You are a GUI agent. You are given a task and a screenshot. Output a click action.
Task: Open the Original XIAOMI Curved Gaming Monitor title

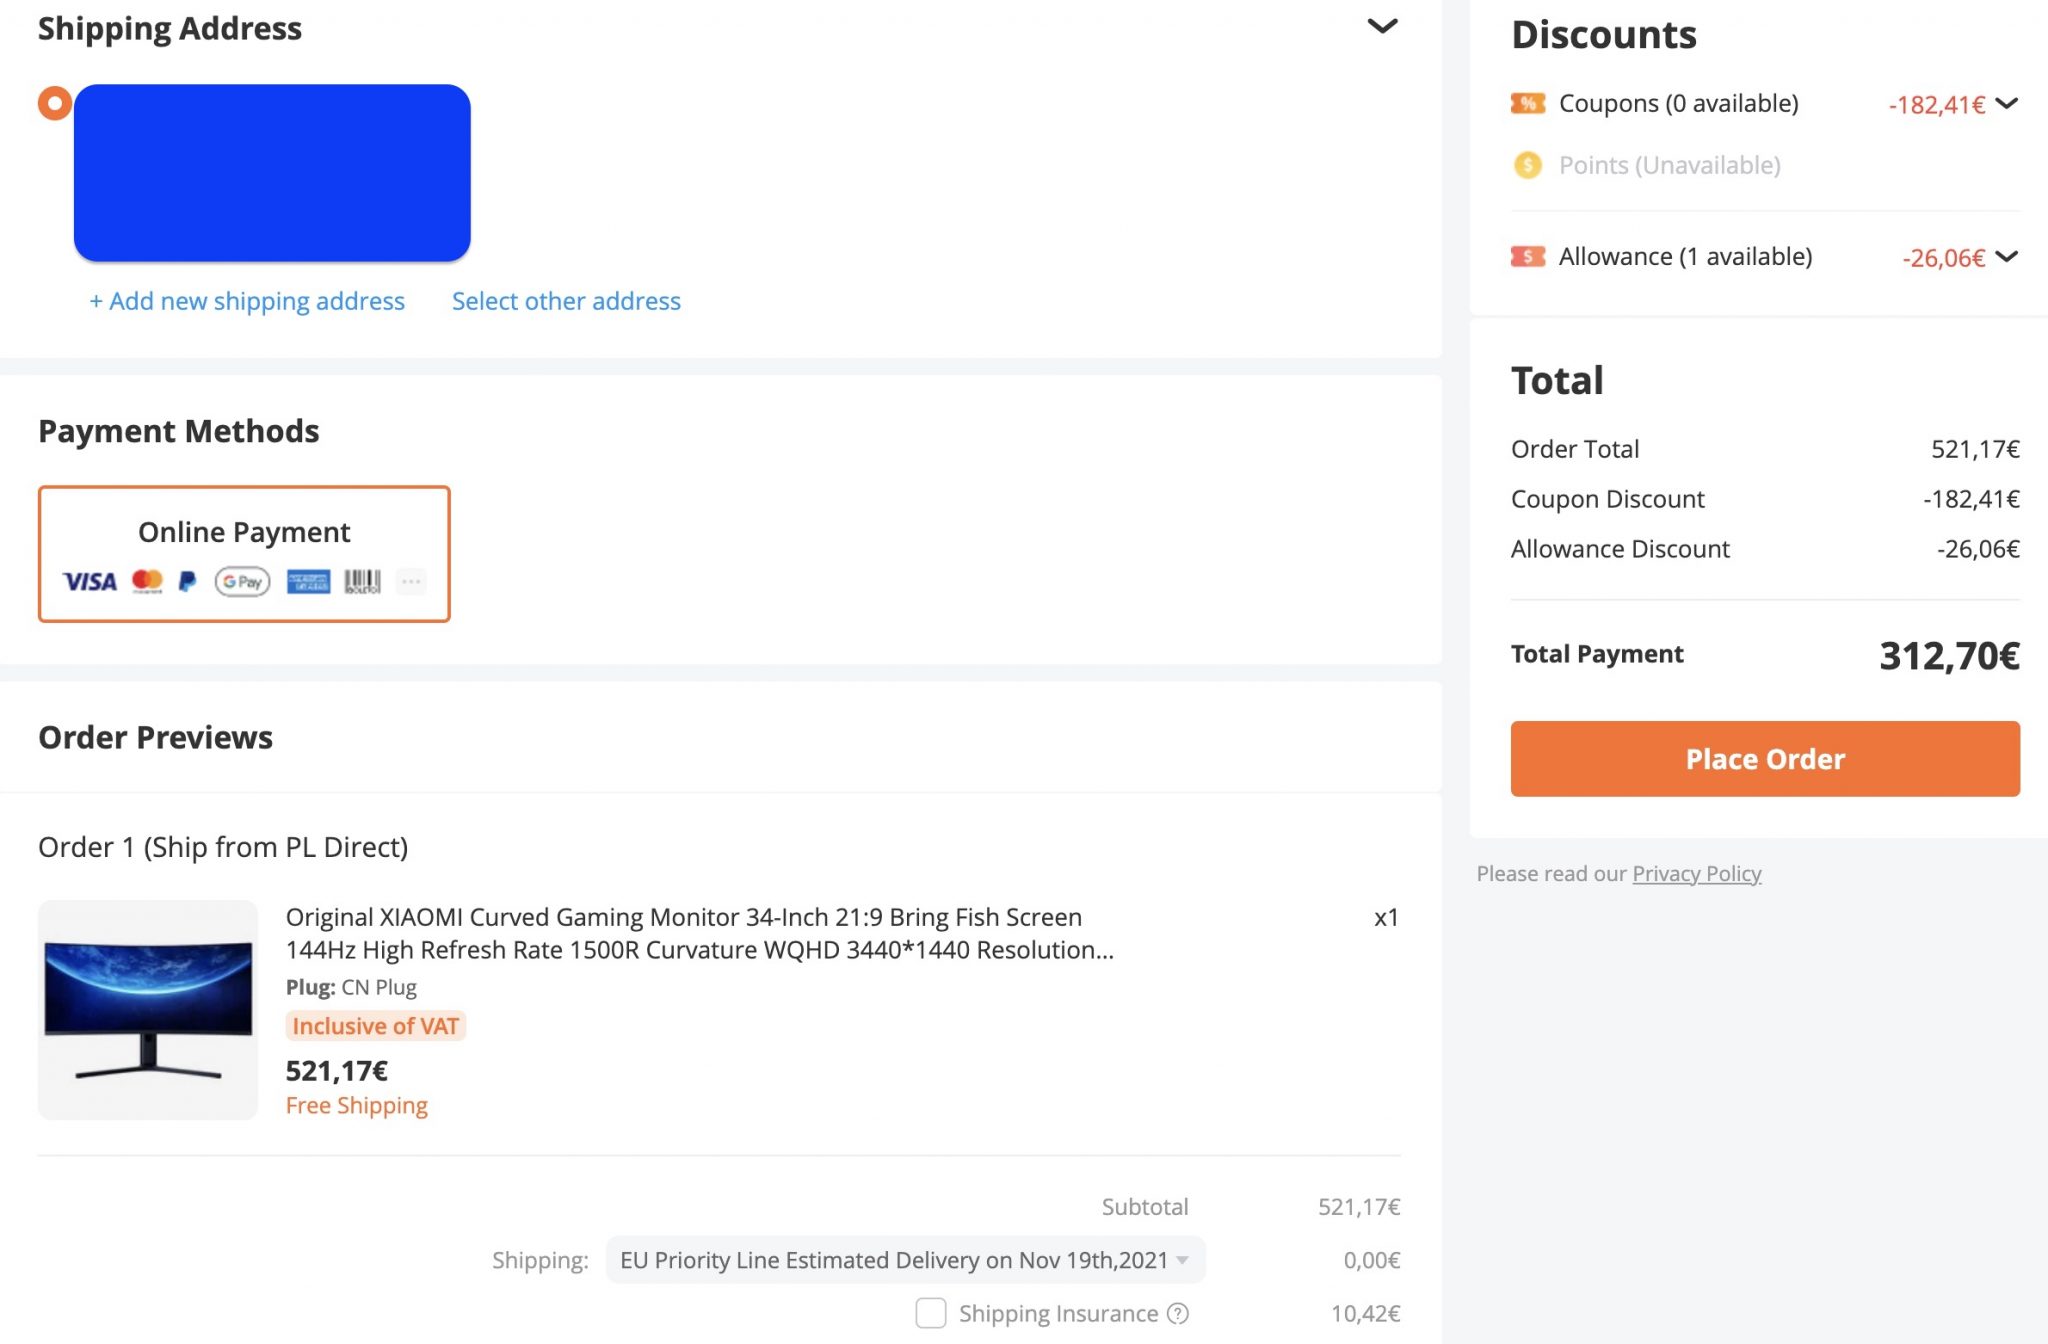[700, 933]
